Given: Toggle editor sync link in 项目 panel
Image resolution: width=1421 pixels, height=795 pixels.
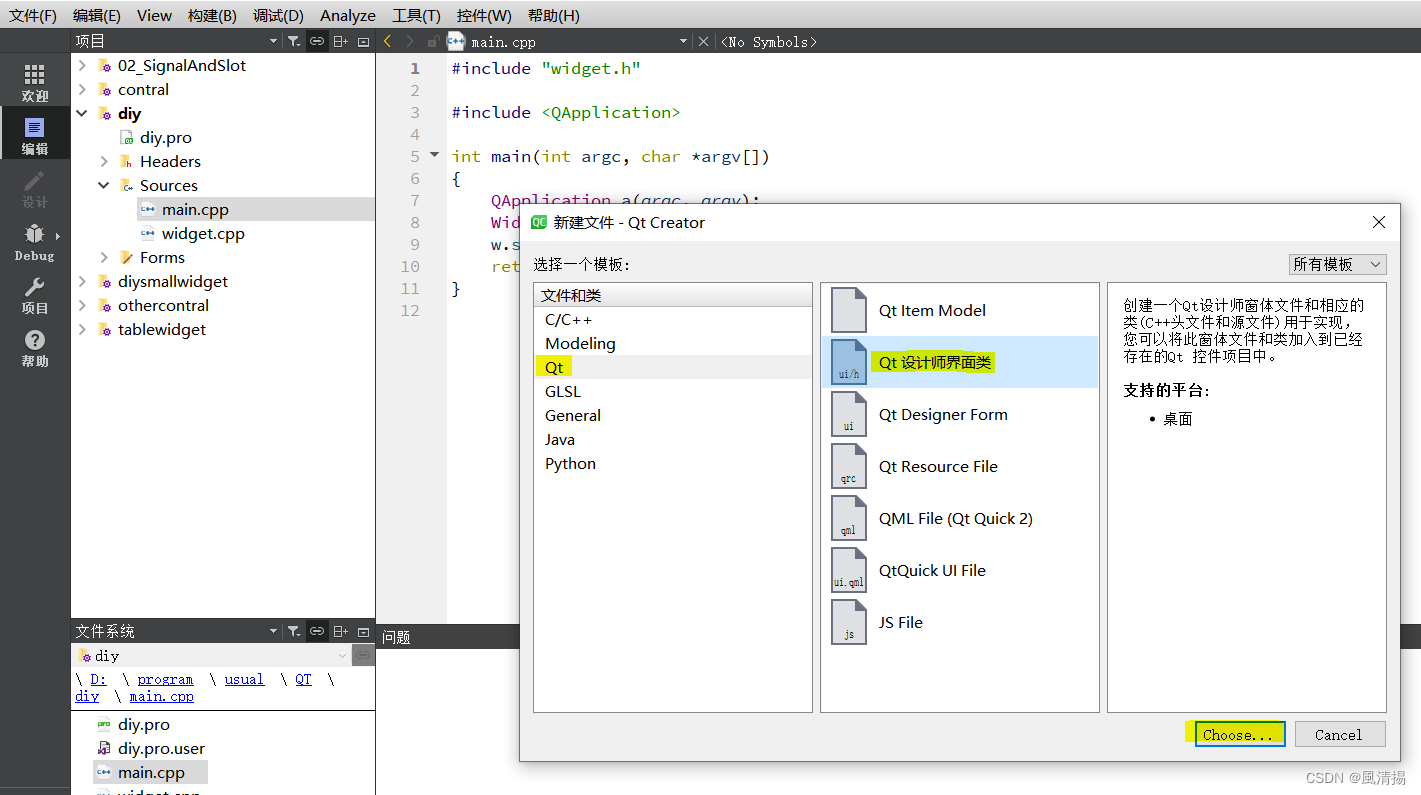Looking at the screenshot, I should [x=317, y=41].
